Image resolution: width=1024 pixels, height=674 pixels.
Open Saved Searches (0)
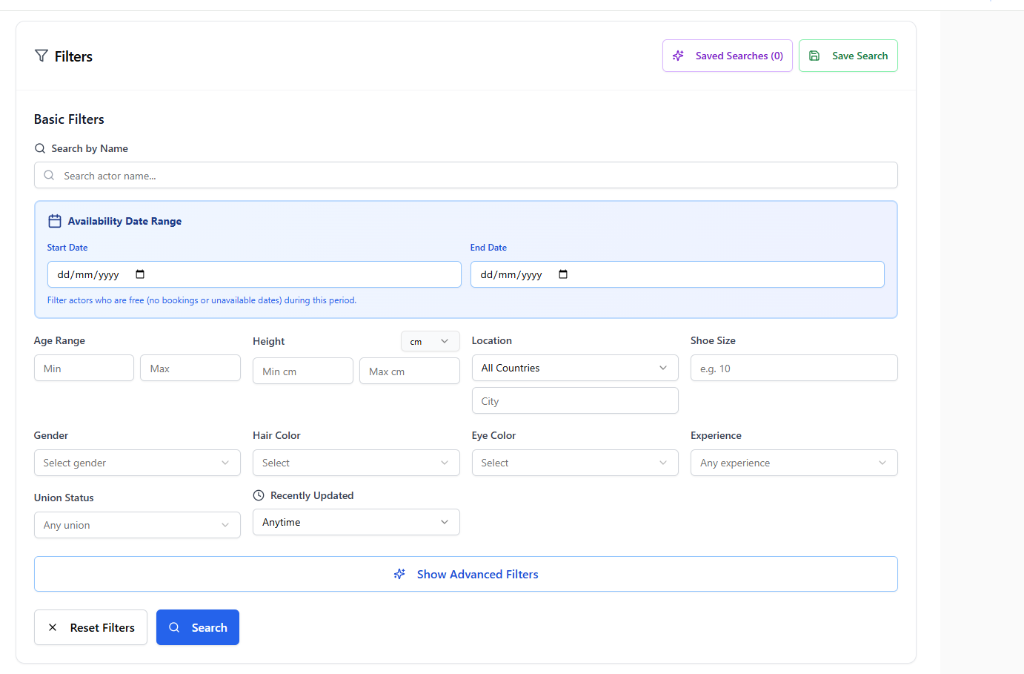click(x=728, y=56)
